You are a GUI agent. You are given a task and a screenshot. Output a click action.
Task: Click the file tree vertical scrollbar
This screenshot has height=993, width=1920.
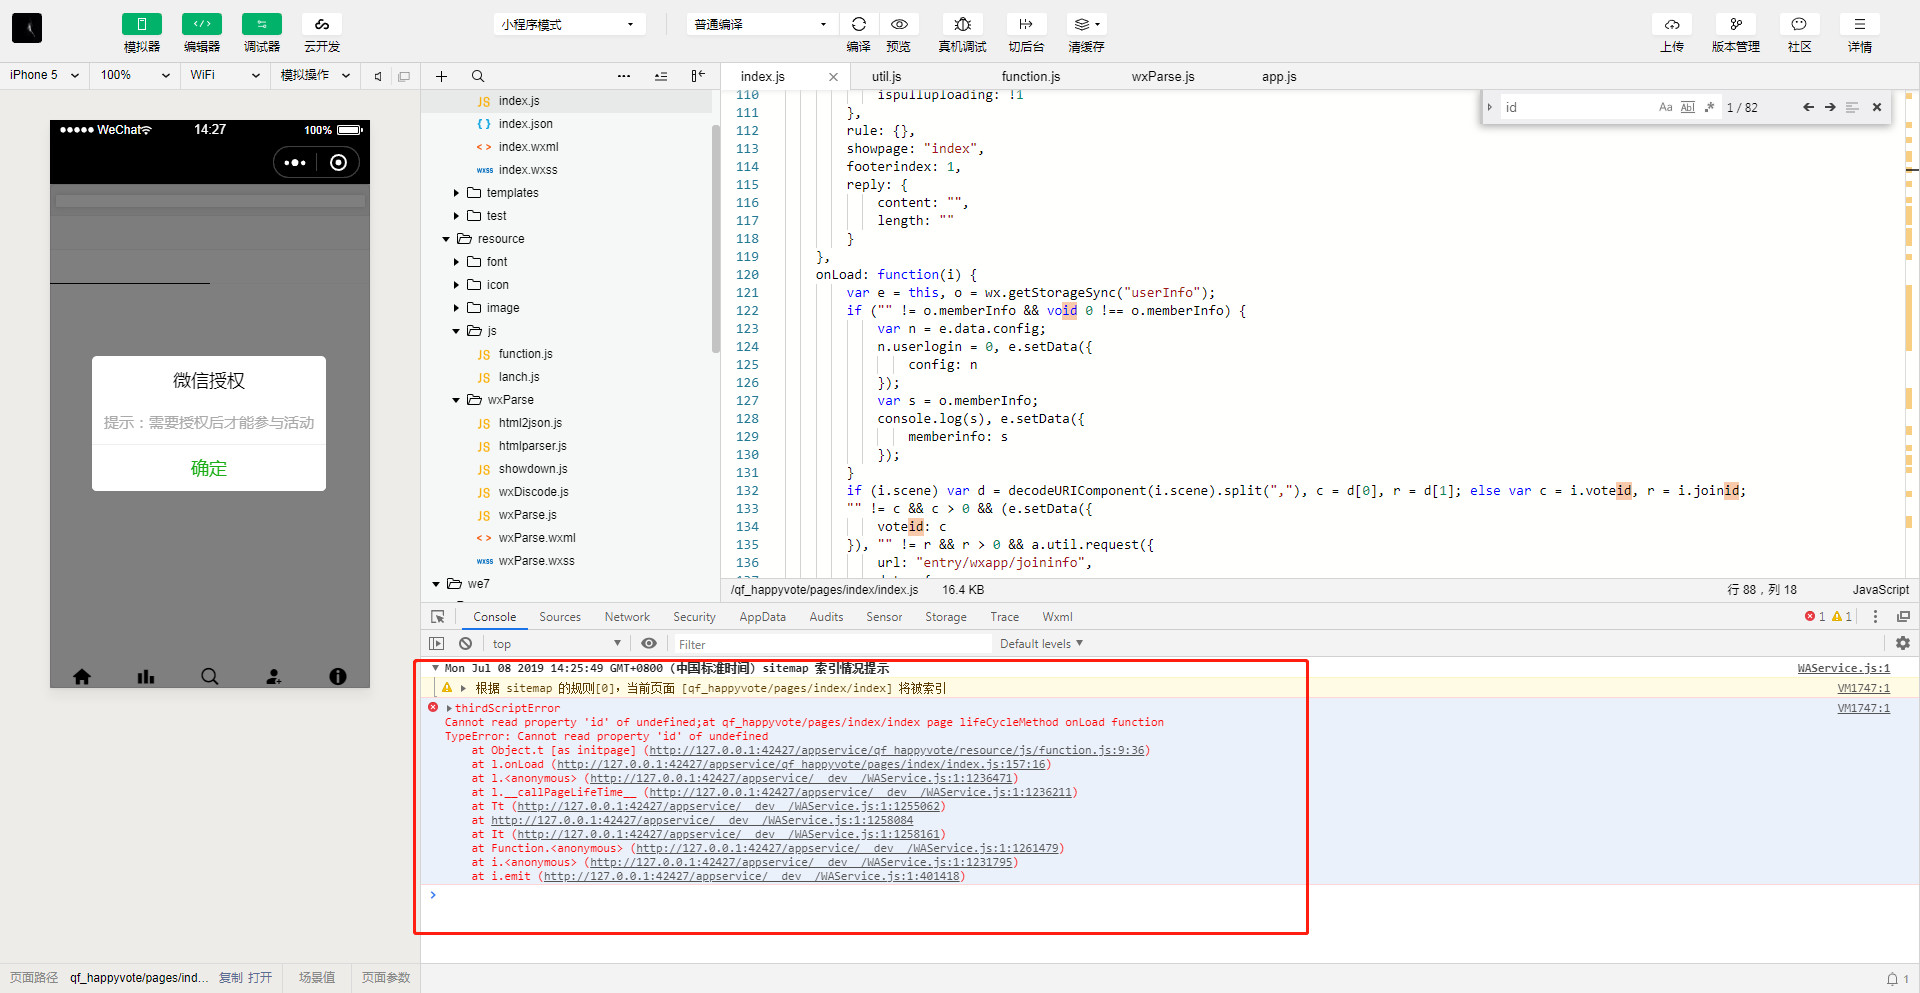[x=715, y=240]
